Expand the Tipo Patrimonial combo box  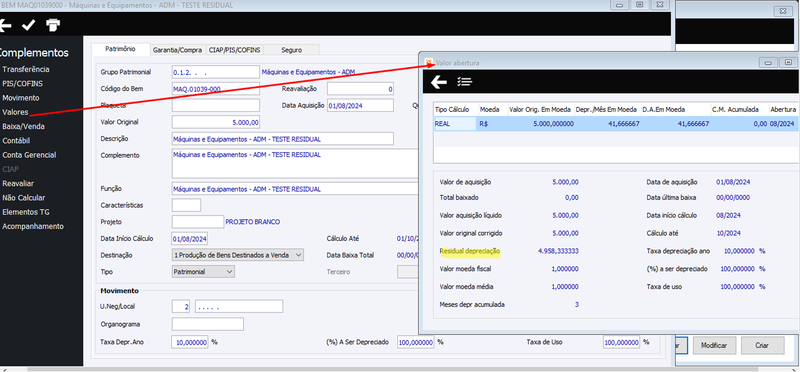click(203, 271)
